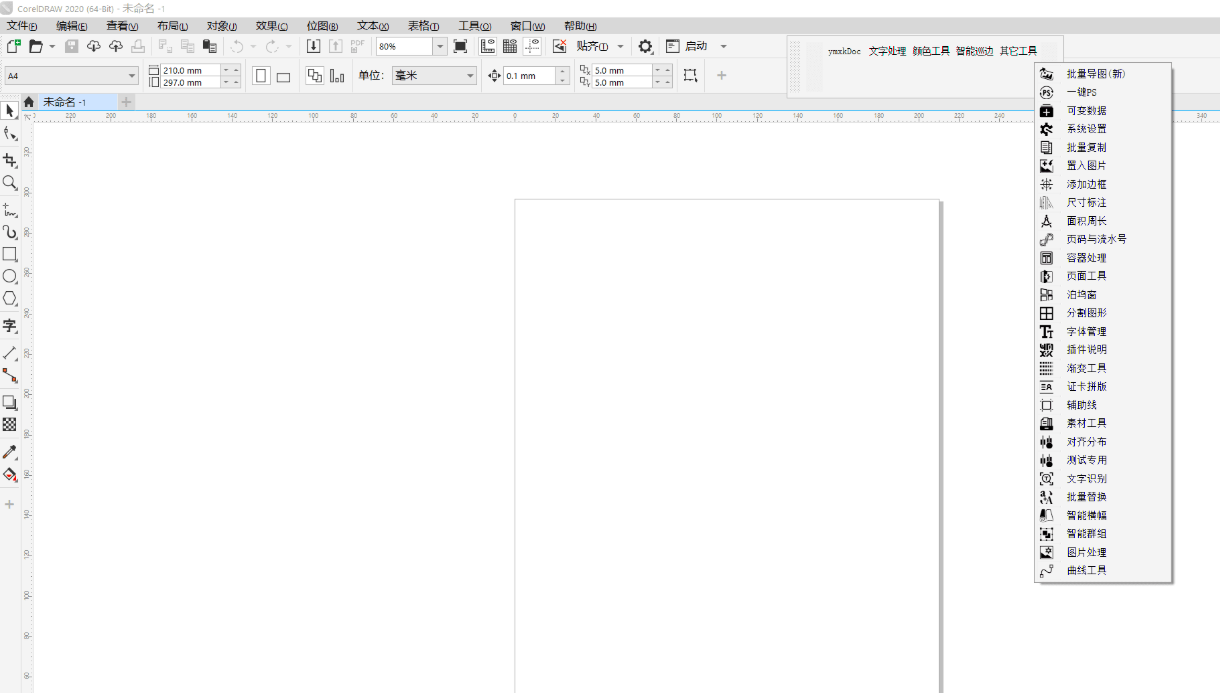Open the Options gear icon
The image size is (1220, 693).
[x=646, y=46]
